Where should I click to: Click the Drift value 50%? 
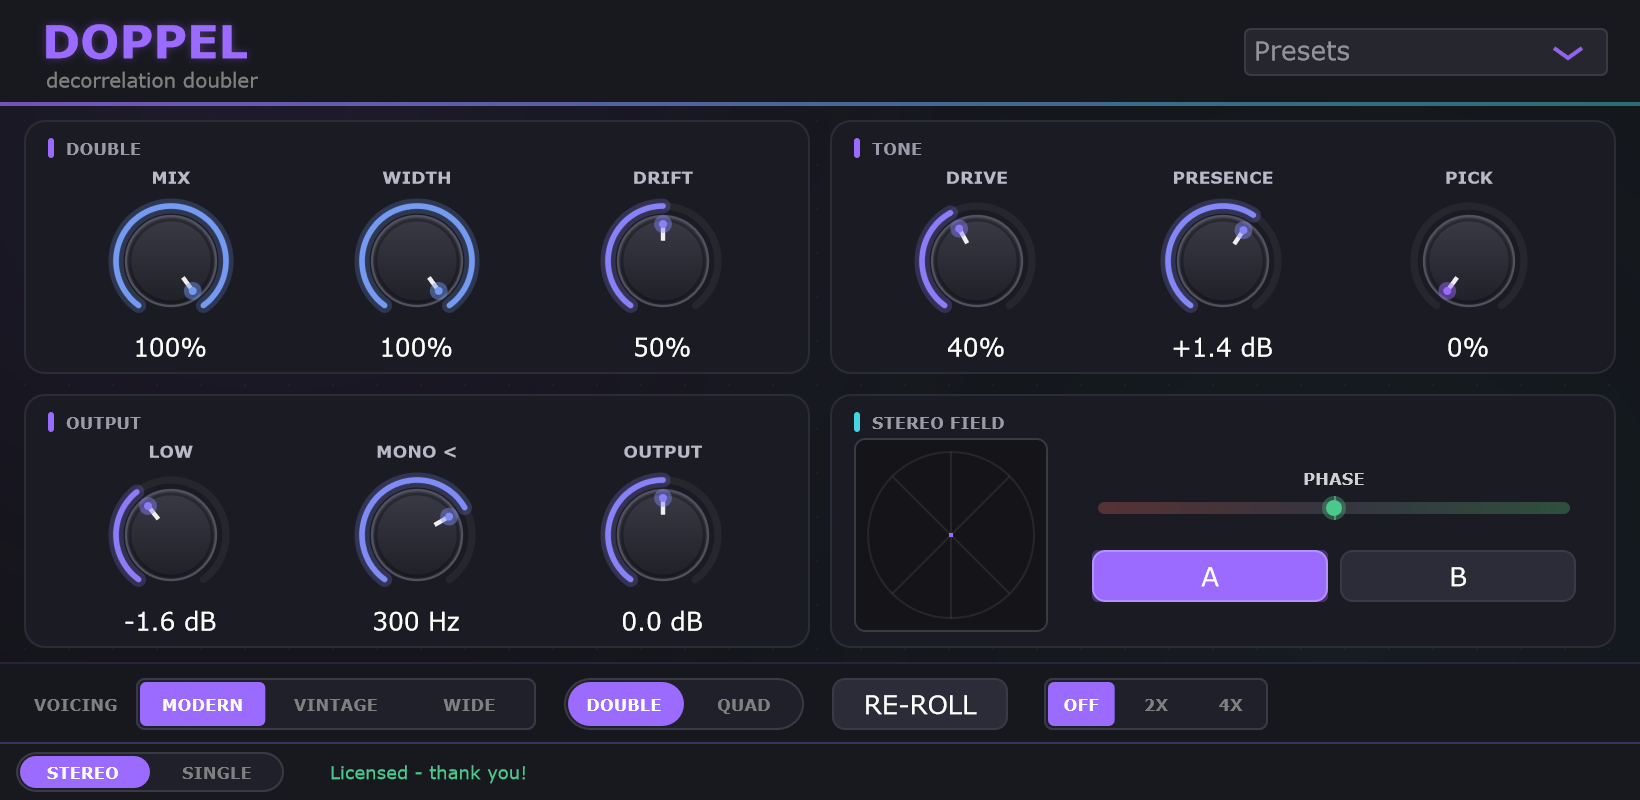[x=663, y=348]
